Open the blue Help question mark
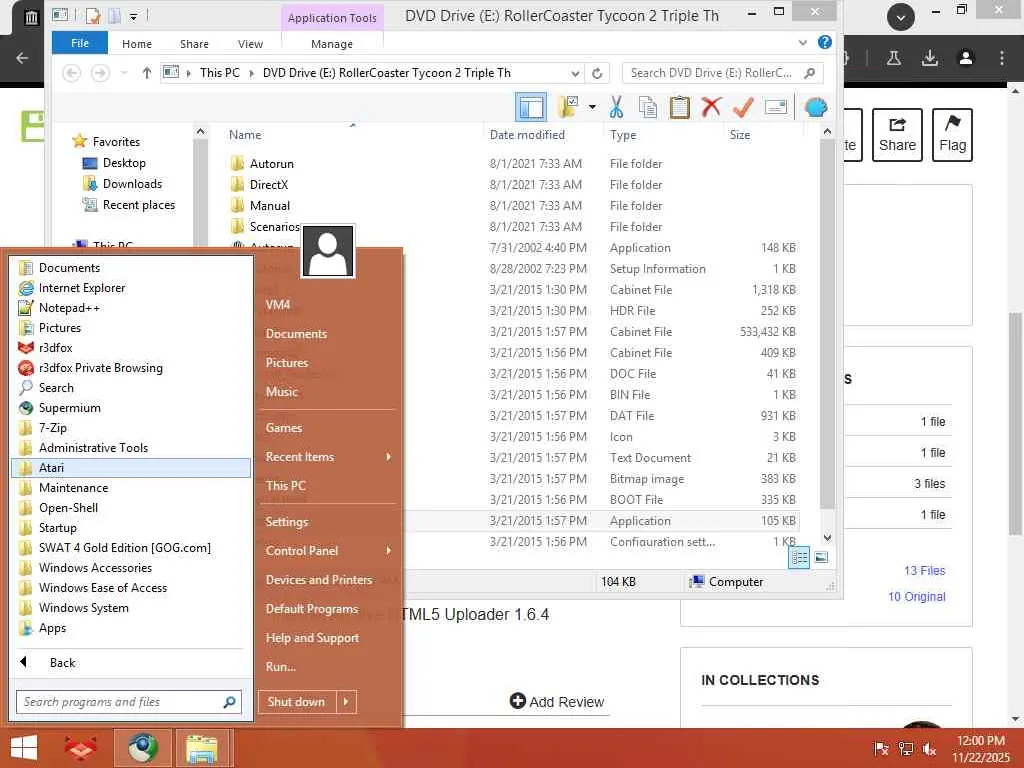Image resolution: width=1024 pixels, height=768 pixels. coord(825,42)
